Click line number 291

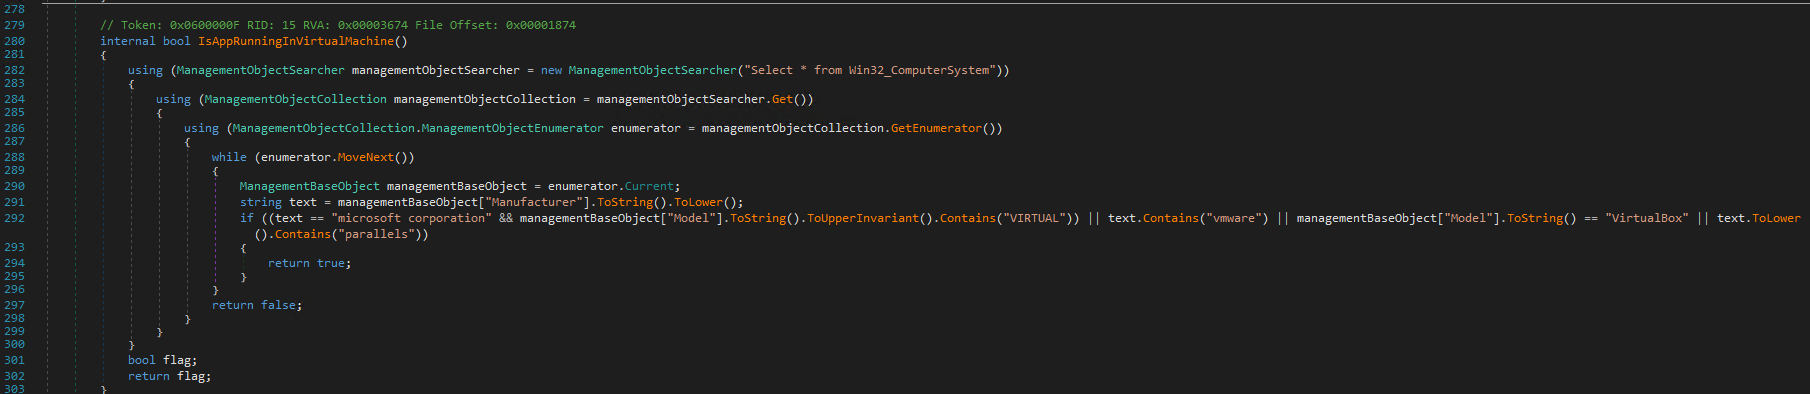click(14, 202)
